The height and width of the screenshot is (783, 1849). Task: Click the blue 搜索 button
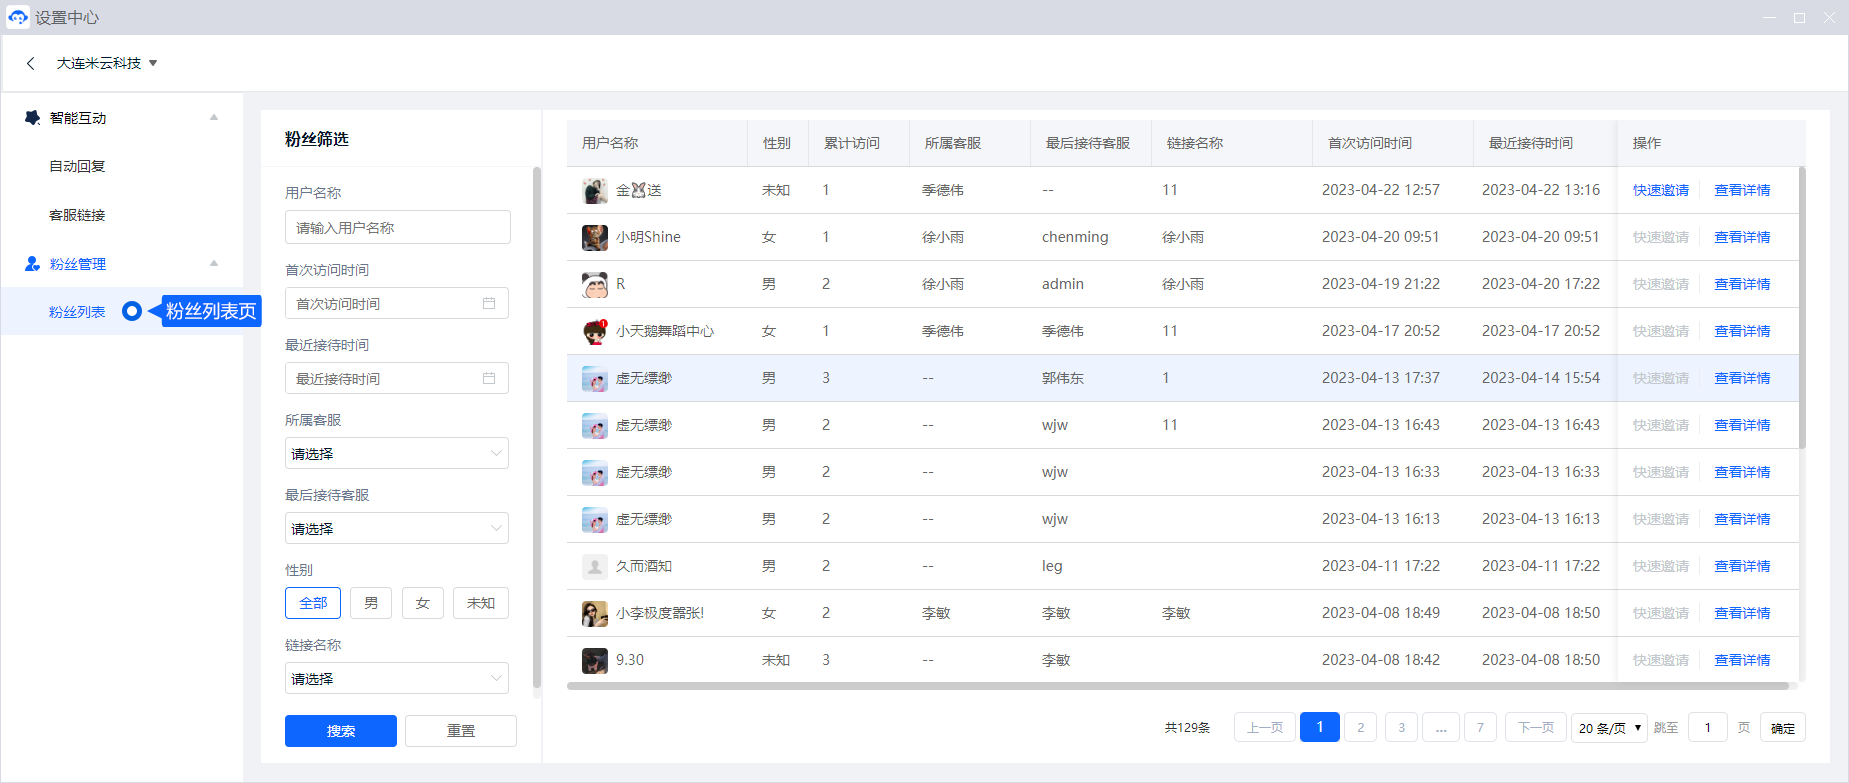click(340, 731)
